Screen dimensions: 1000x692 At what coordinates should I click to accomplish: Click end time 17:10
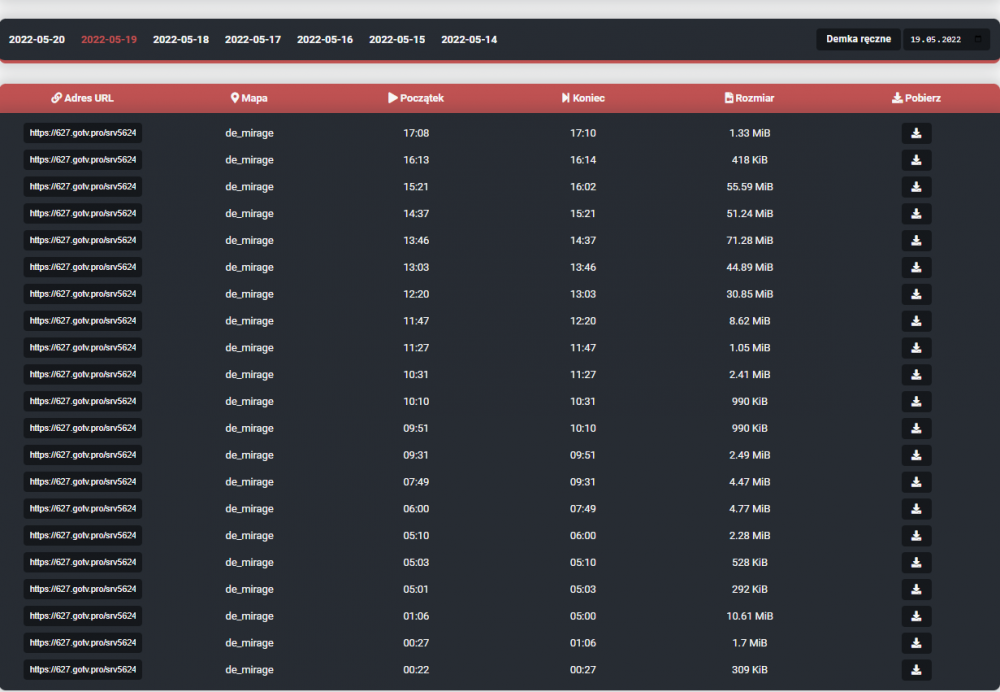[583, 133]
